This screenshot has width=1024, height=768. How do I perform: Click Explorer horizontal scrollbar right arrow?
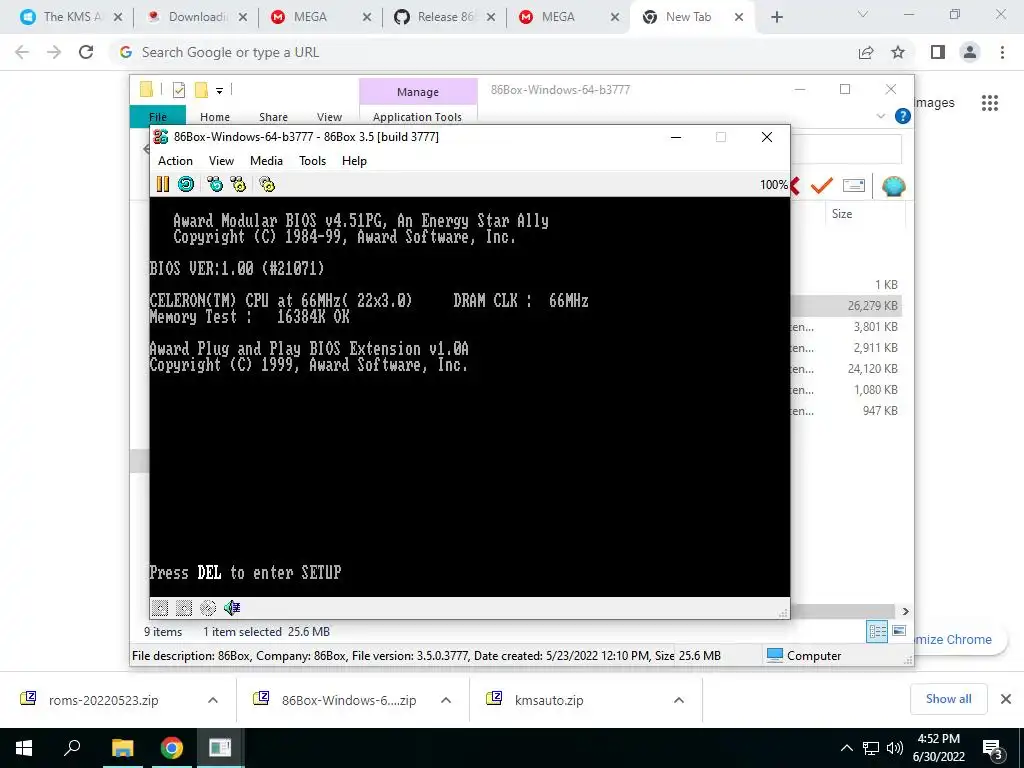pos(905,611)
